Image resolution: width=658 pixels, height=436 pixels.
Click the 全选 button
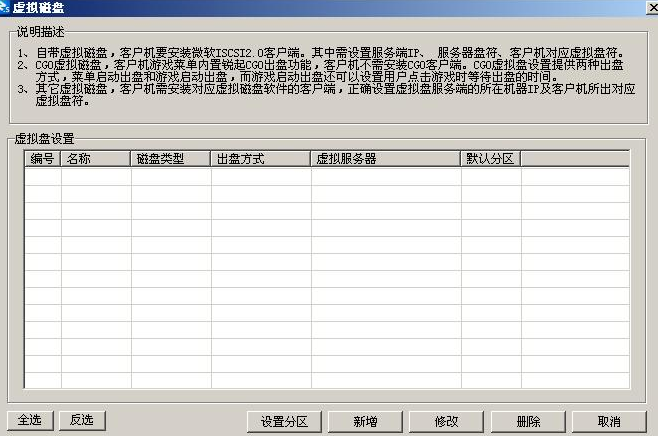coord(30,420)
